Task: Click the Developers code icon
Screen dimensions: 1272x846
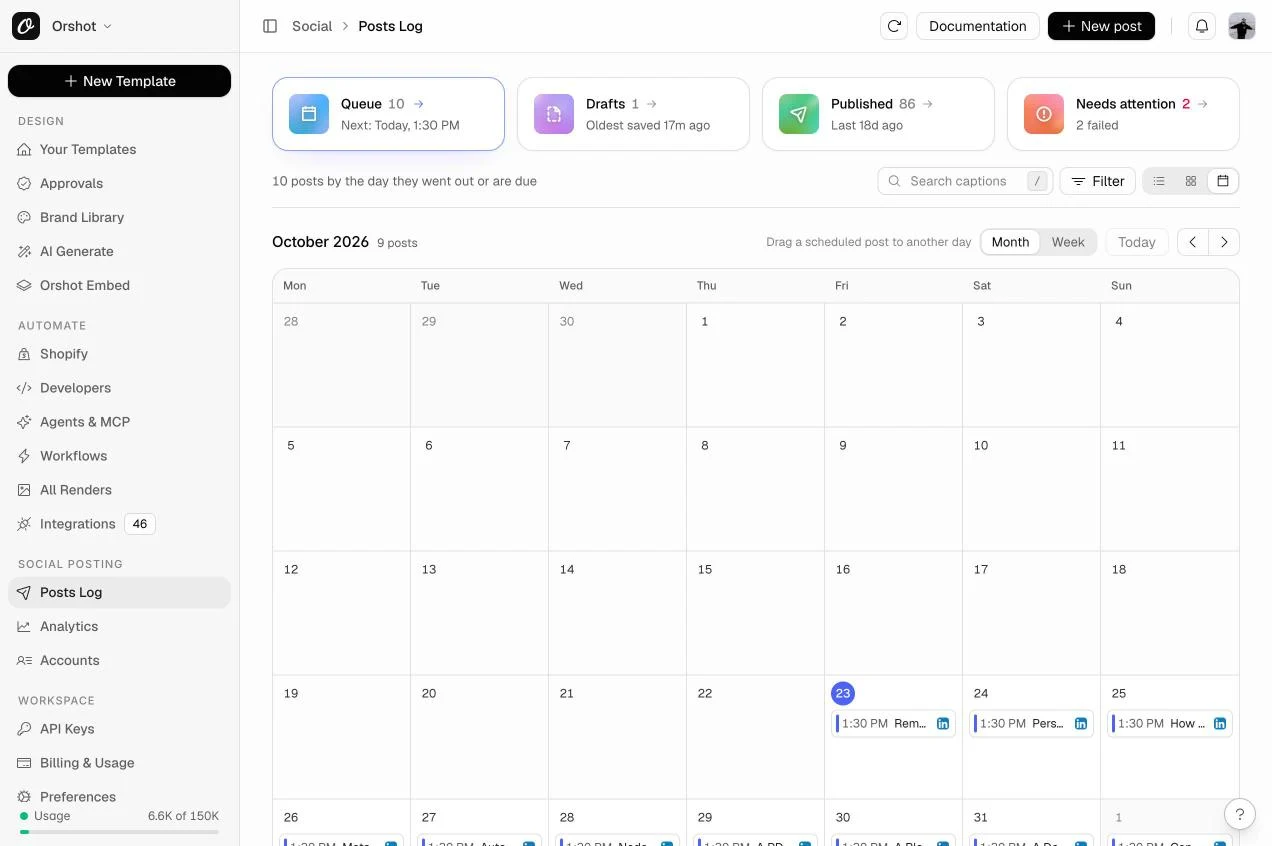Action: [24, 388]
